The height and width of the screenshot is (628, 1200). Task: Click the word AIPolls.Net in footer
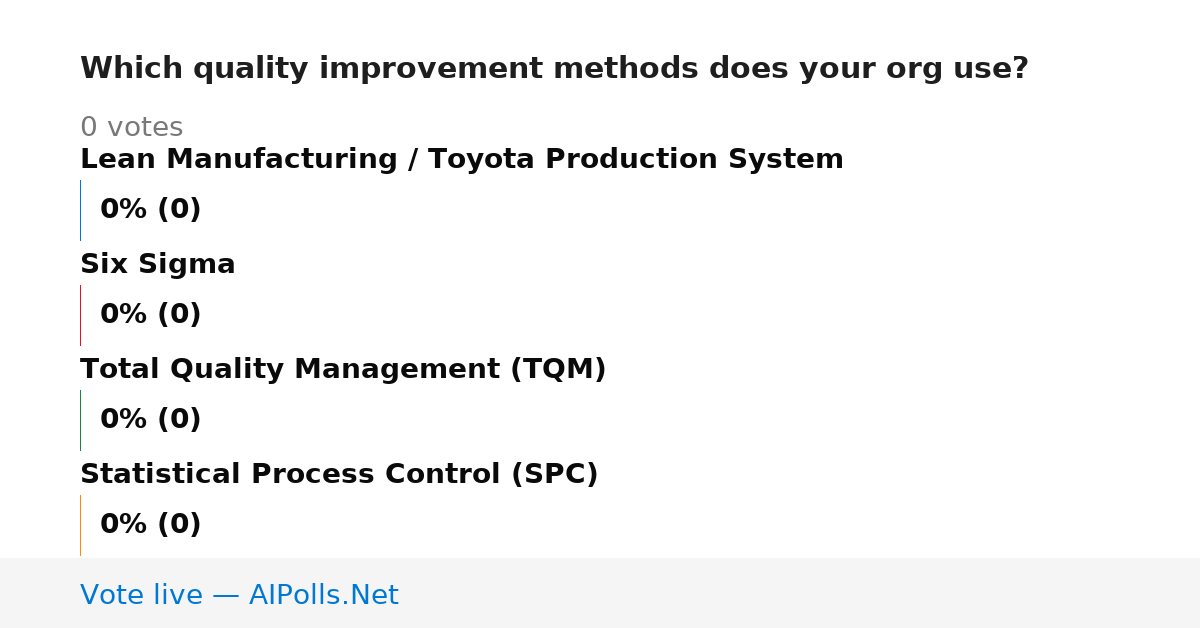324,595
